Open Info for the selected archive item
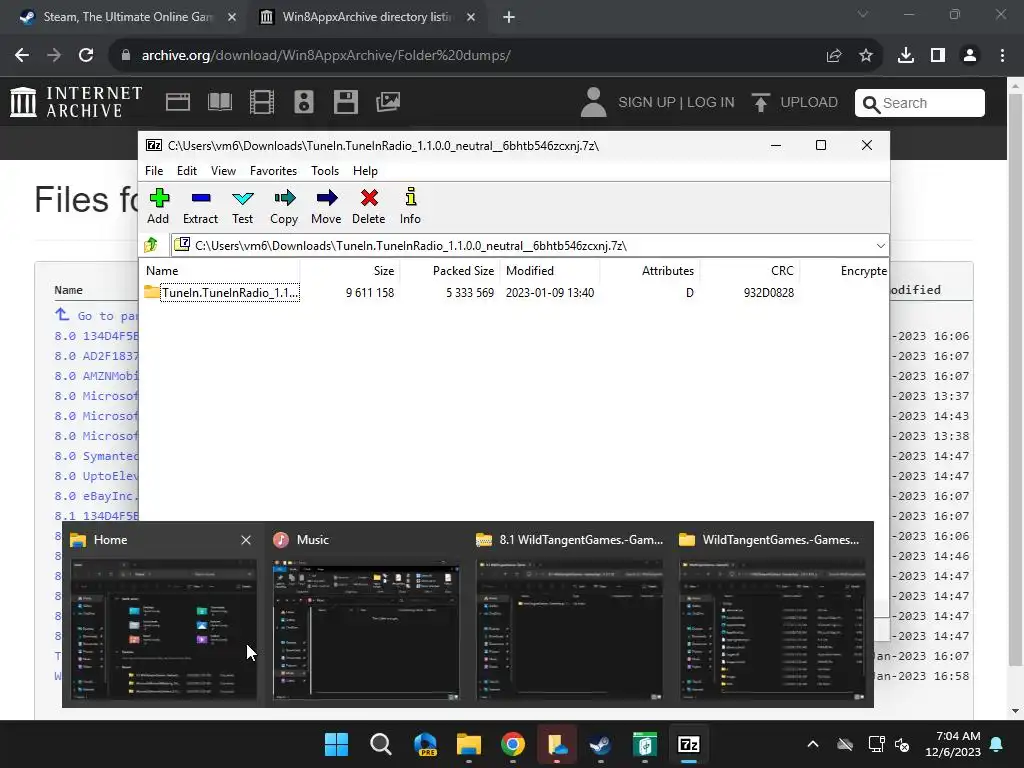 tap(410, 206)
